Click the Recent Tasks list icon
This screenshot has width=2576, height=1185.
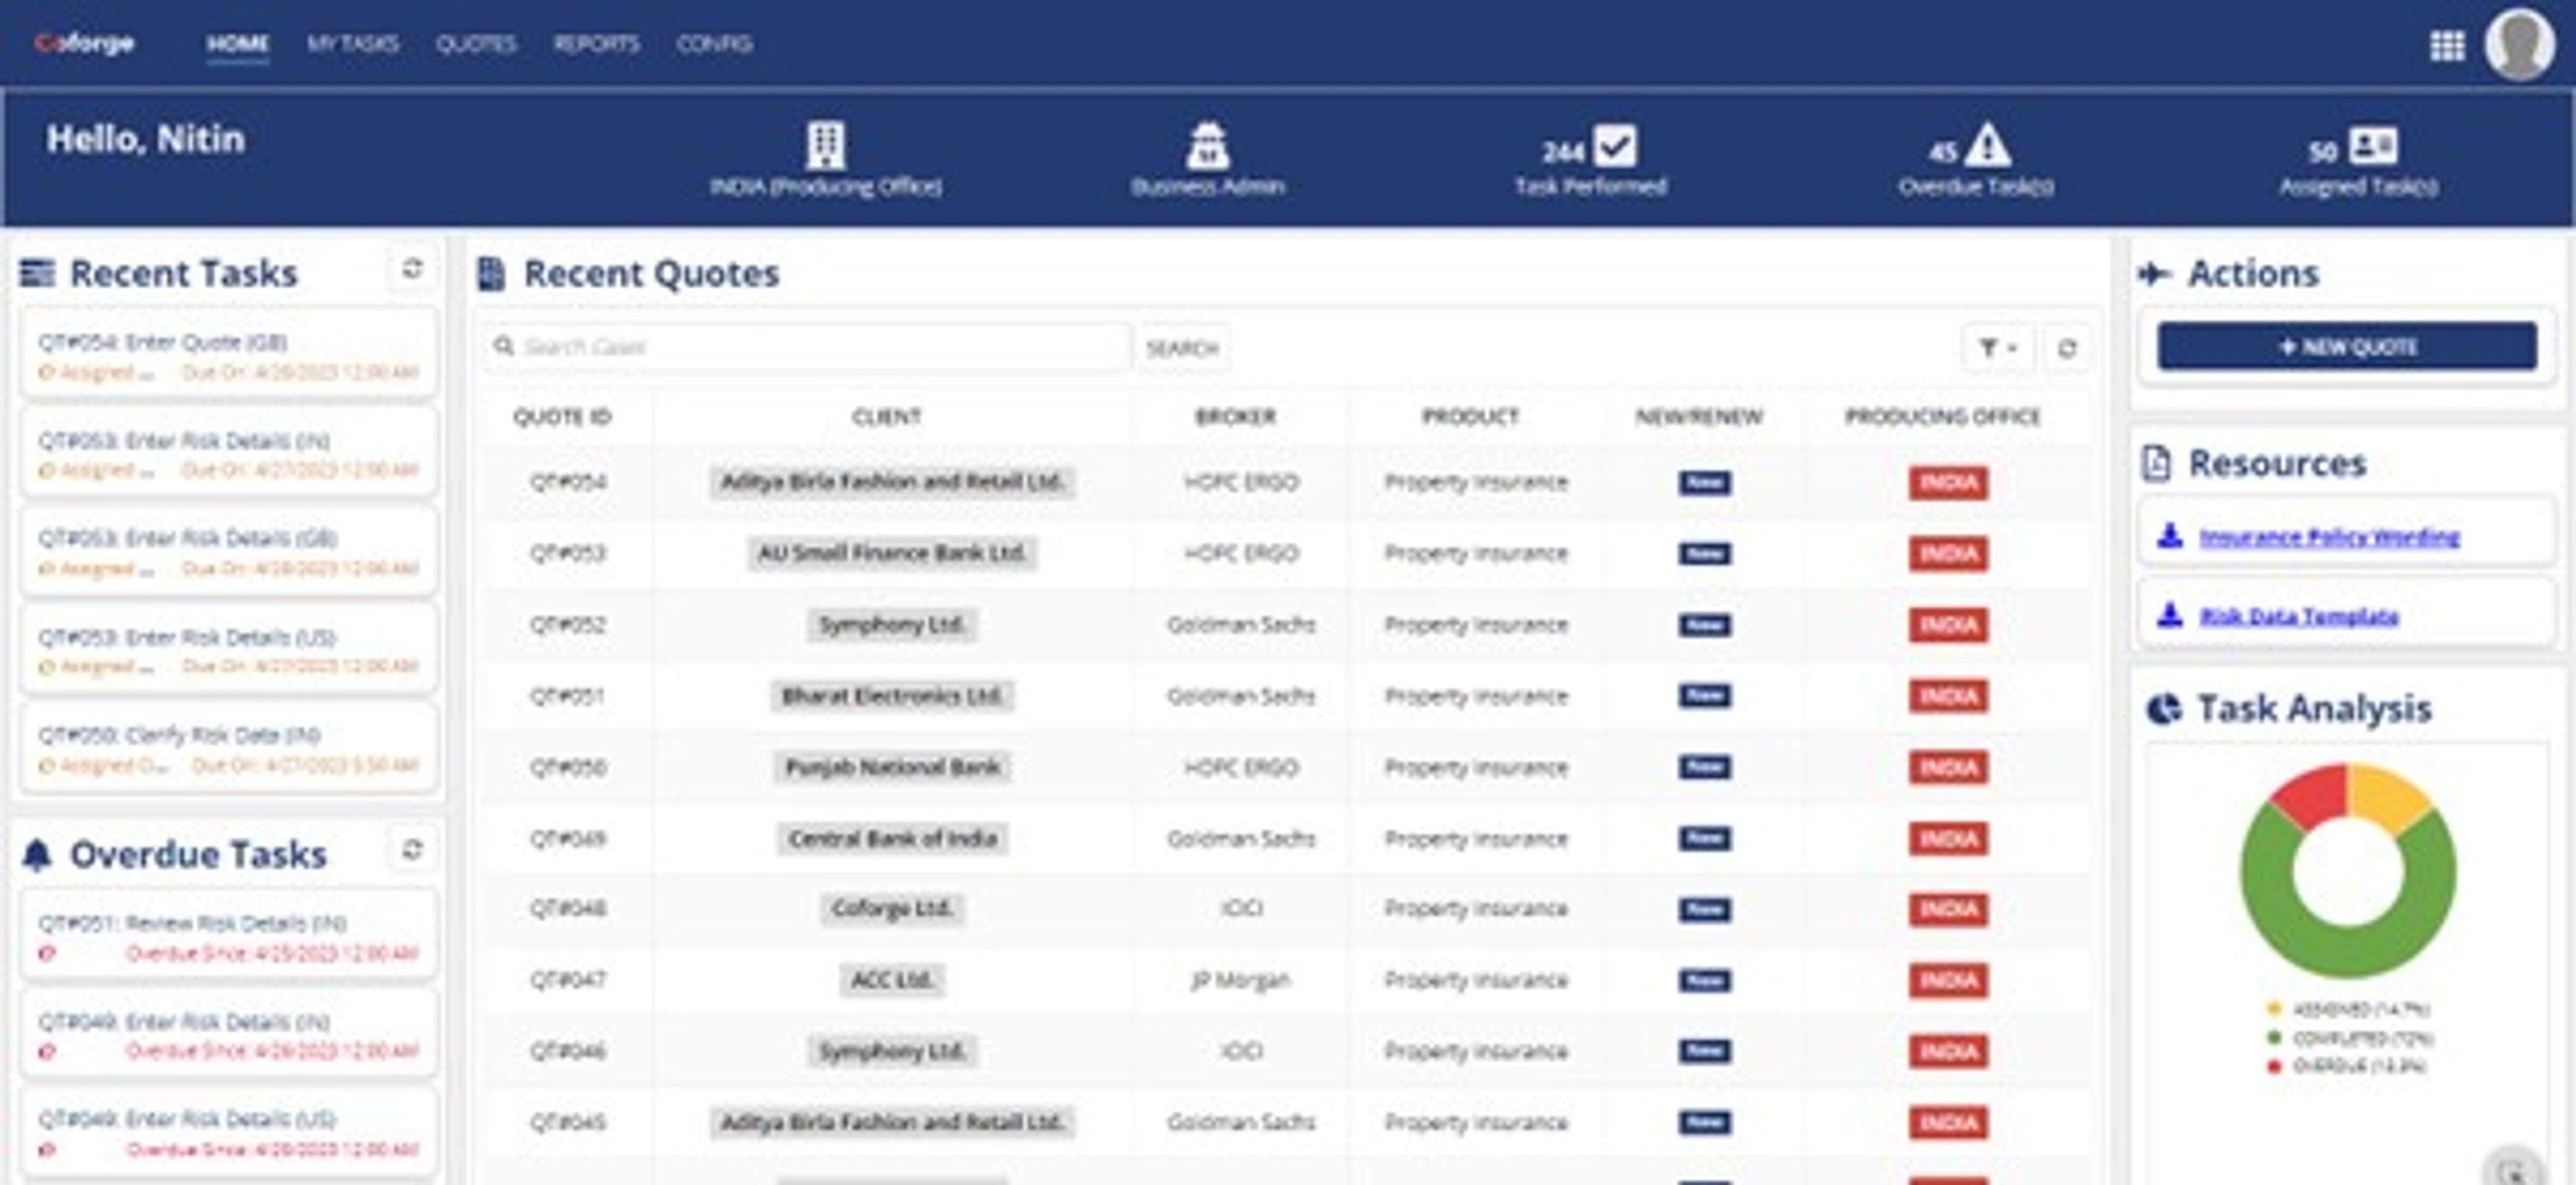(38, 273)
